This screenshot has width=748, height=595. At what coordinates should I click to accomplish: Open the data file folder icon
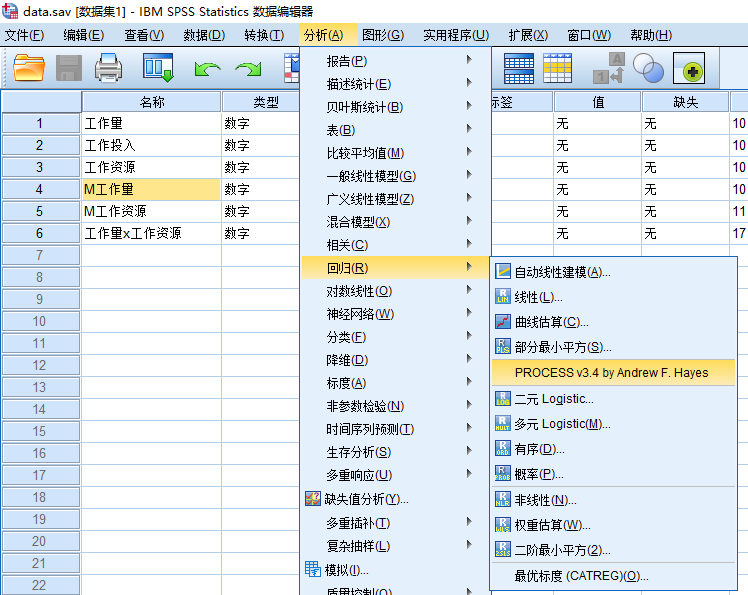(x=29, y=67)
